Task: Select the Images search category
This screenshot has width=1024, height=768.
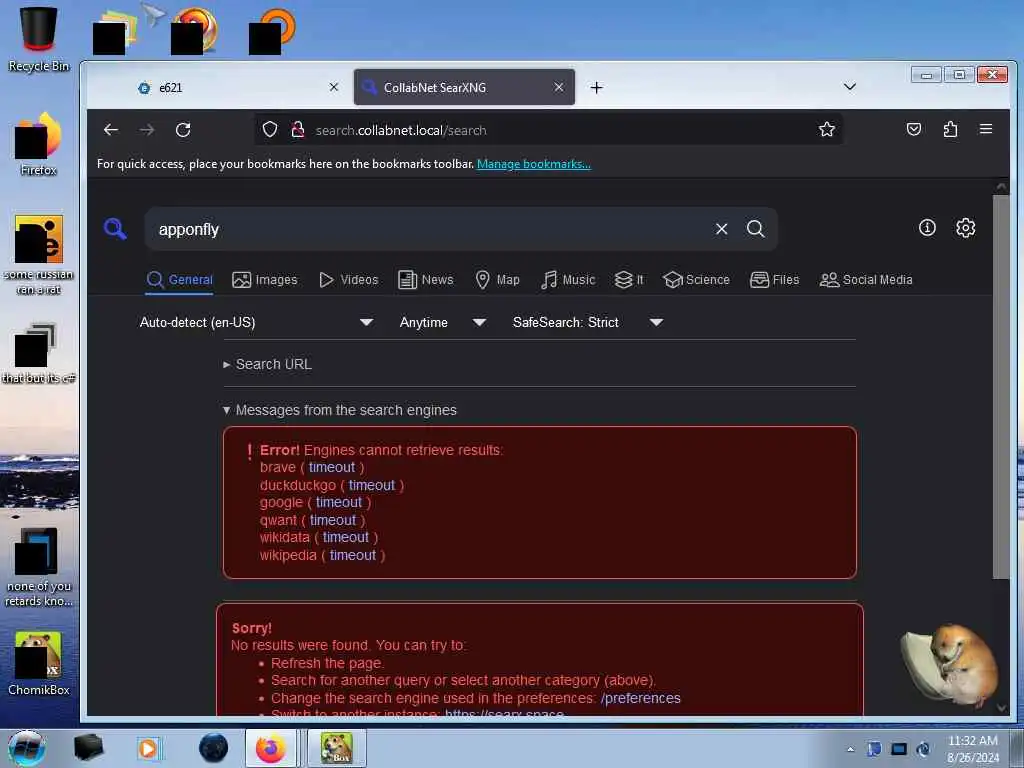Action: [x=264, y=280]
